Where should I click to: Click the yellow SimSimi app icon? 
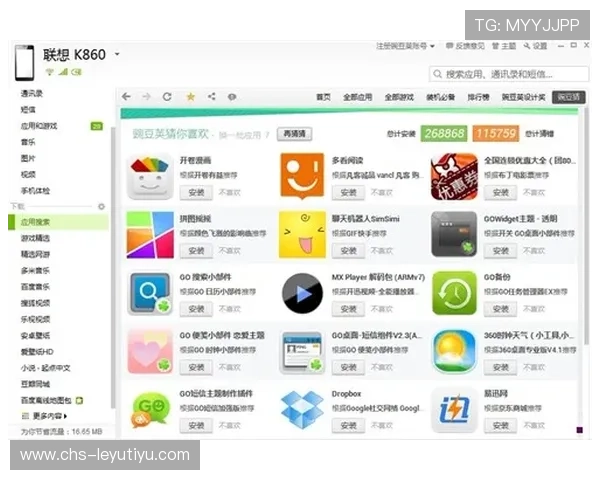coord(302,235)
